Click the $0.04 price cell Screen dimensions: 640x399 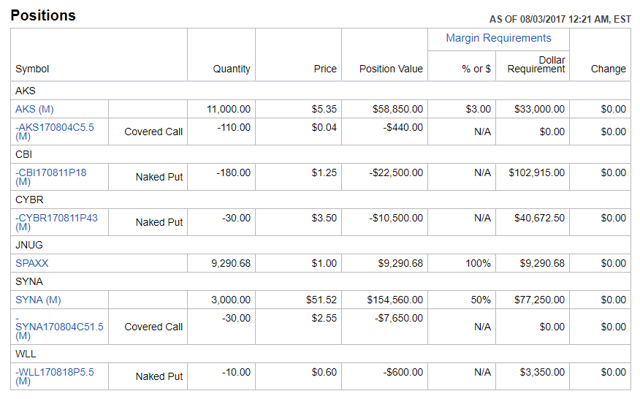(324, 127)
